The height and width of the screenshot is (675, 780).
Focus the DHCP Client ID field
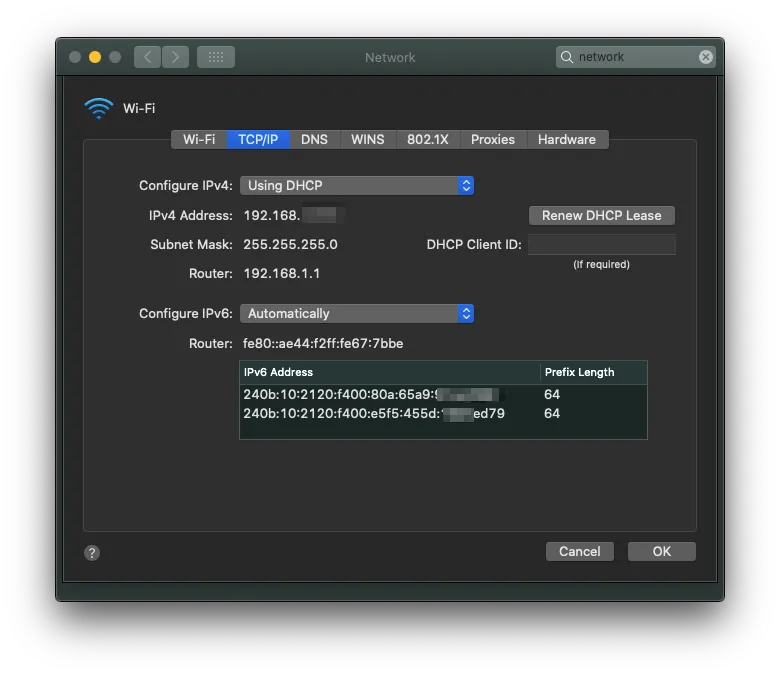[x=601, y=244]
